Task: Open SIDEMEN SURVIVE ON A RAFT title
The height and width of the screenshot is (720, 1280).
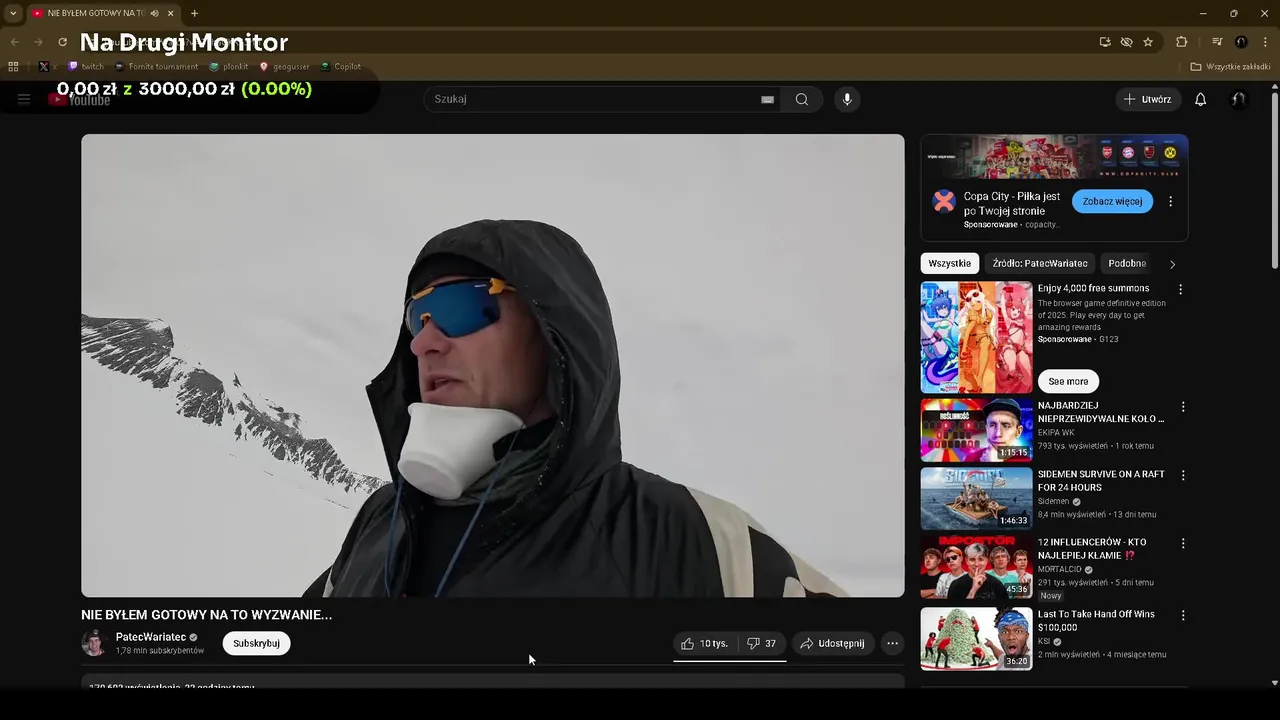Action: (x=1101, y=481)
